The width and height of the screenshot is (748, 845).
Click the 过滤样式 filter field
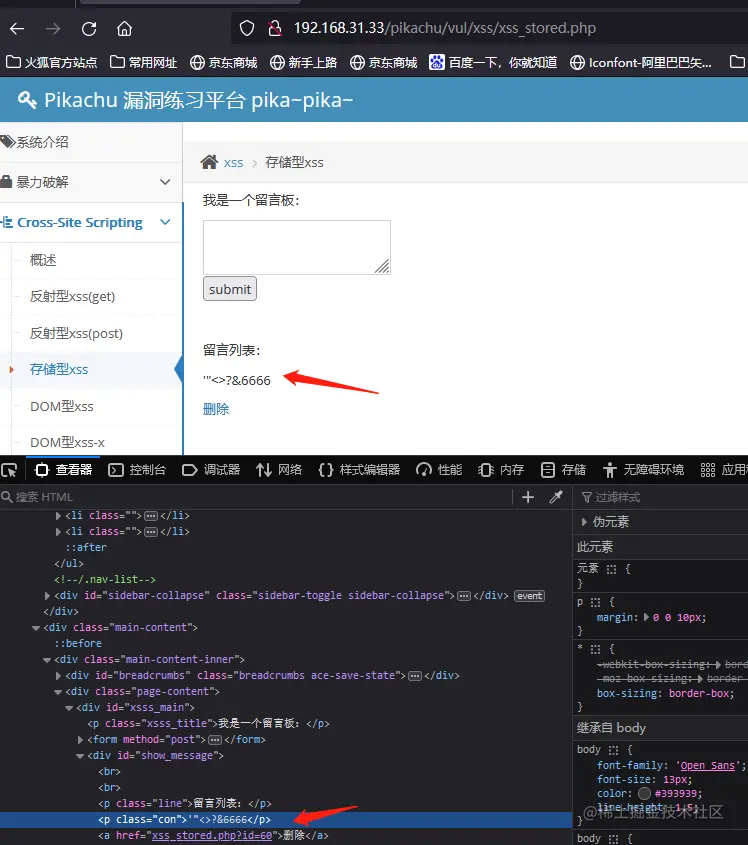pyautogui.click(x=664, y=497)
